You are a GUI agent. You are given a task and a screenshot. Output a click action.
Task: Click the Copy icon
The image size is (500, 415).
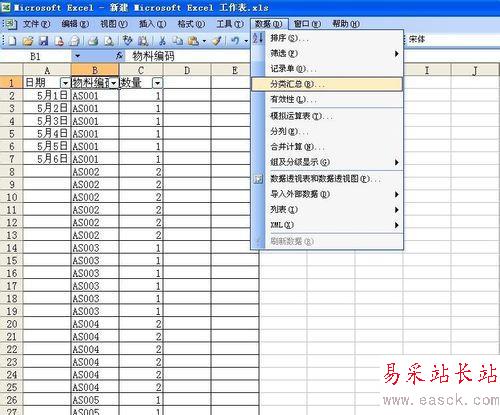pyautogui.click(x=178, y=41)
